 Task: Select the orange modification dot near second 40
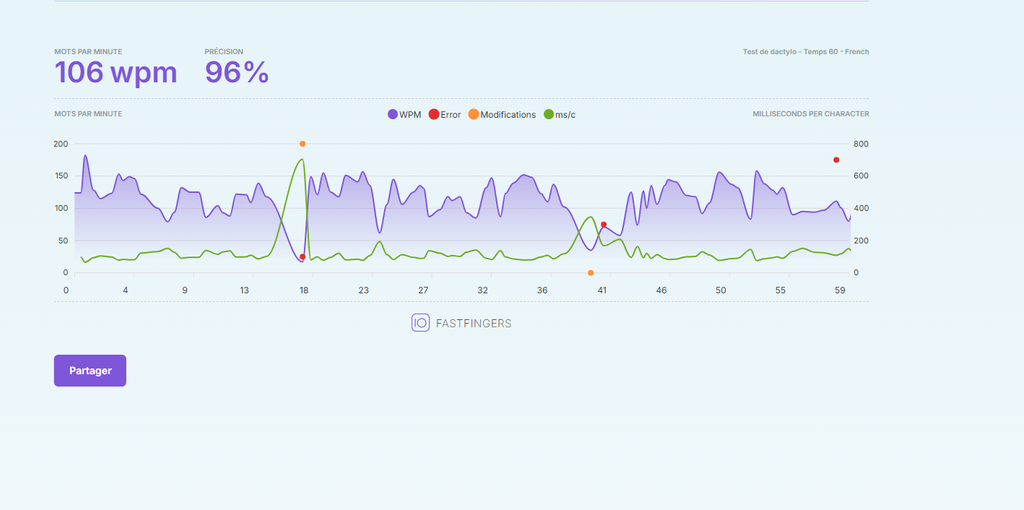(590, 273)
